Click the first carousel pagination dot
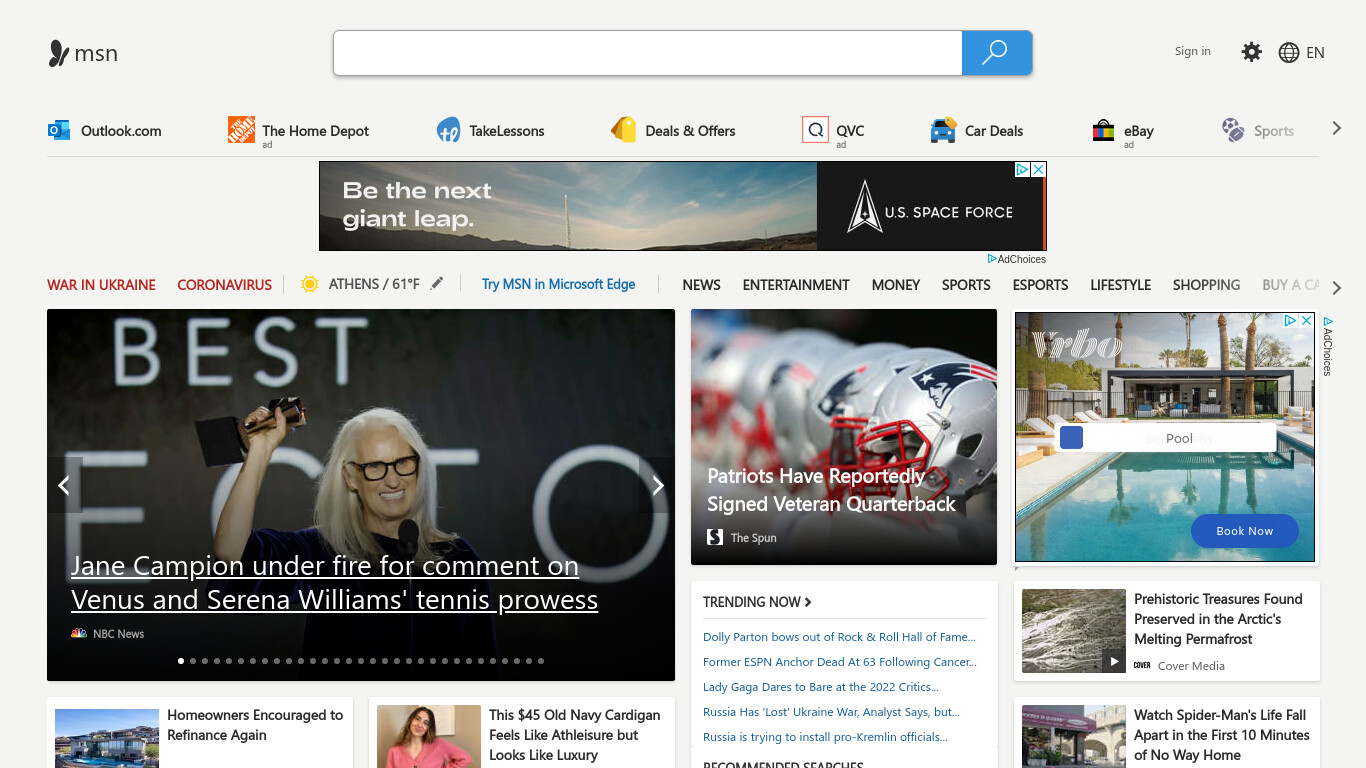The height and width of the screenshot is (768, 1366). point(181,661)
